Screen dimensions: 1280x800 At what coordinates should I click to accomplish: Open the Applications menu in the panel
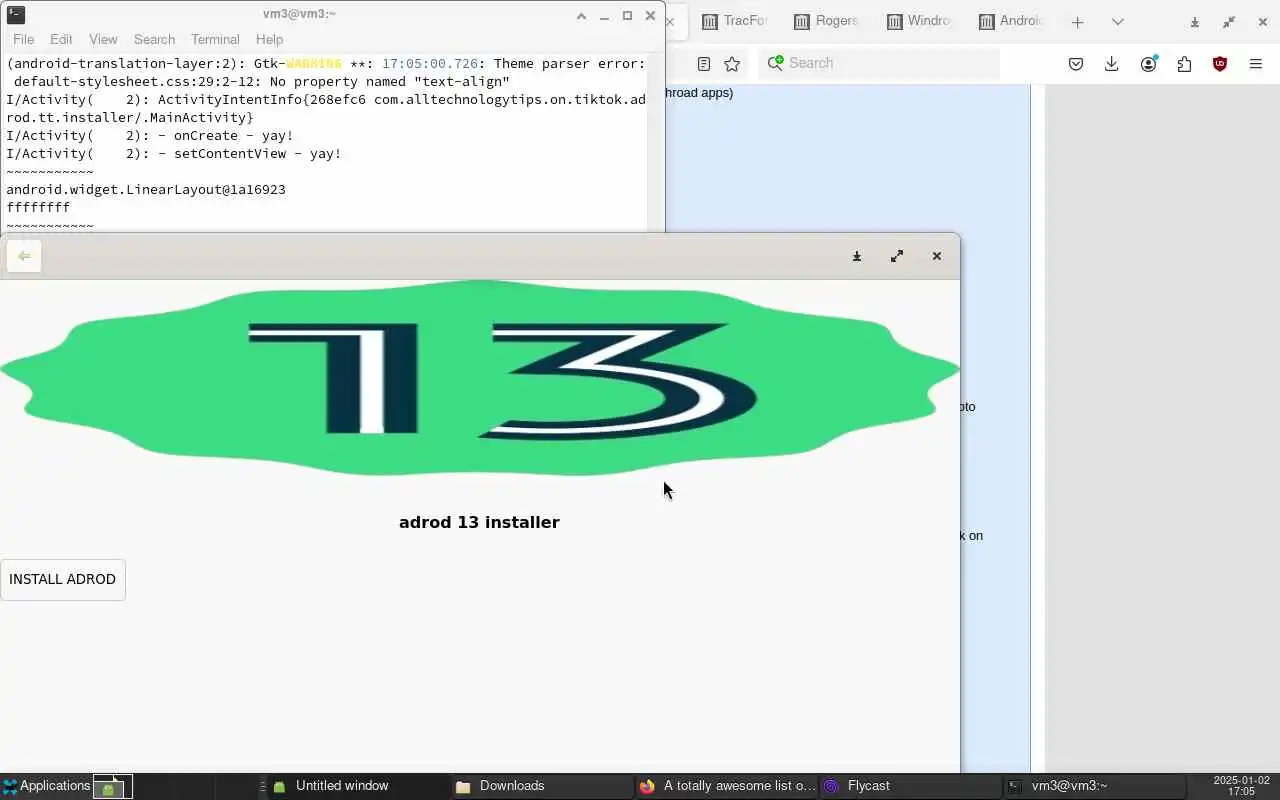click(46, 786)
